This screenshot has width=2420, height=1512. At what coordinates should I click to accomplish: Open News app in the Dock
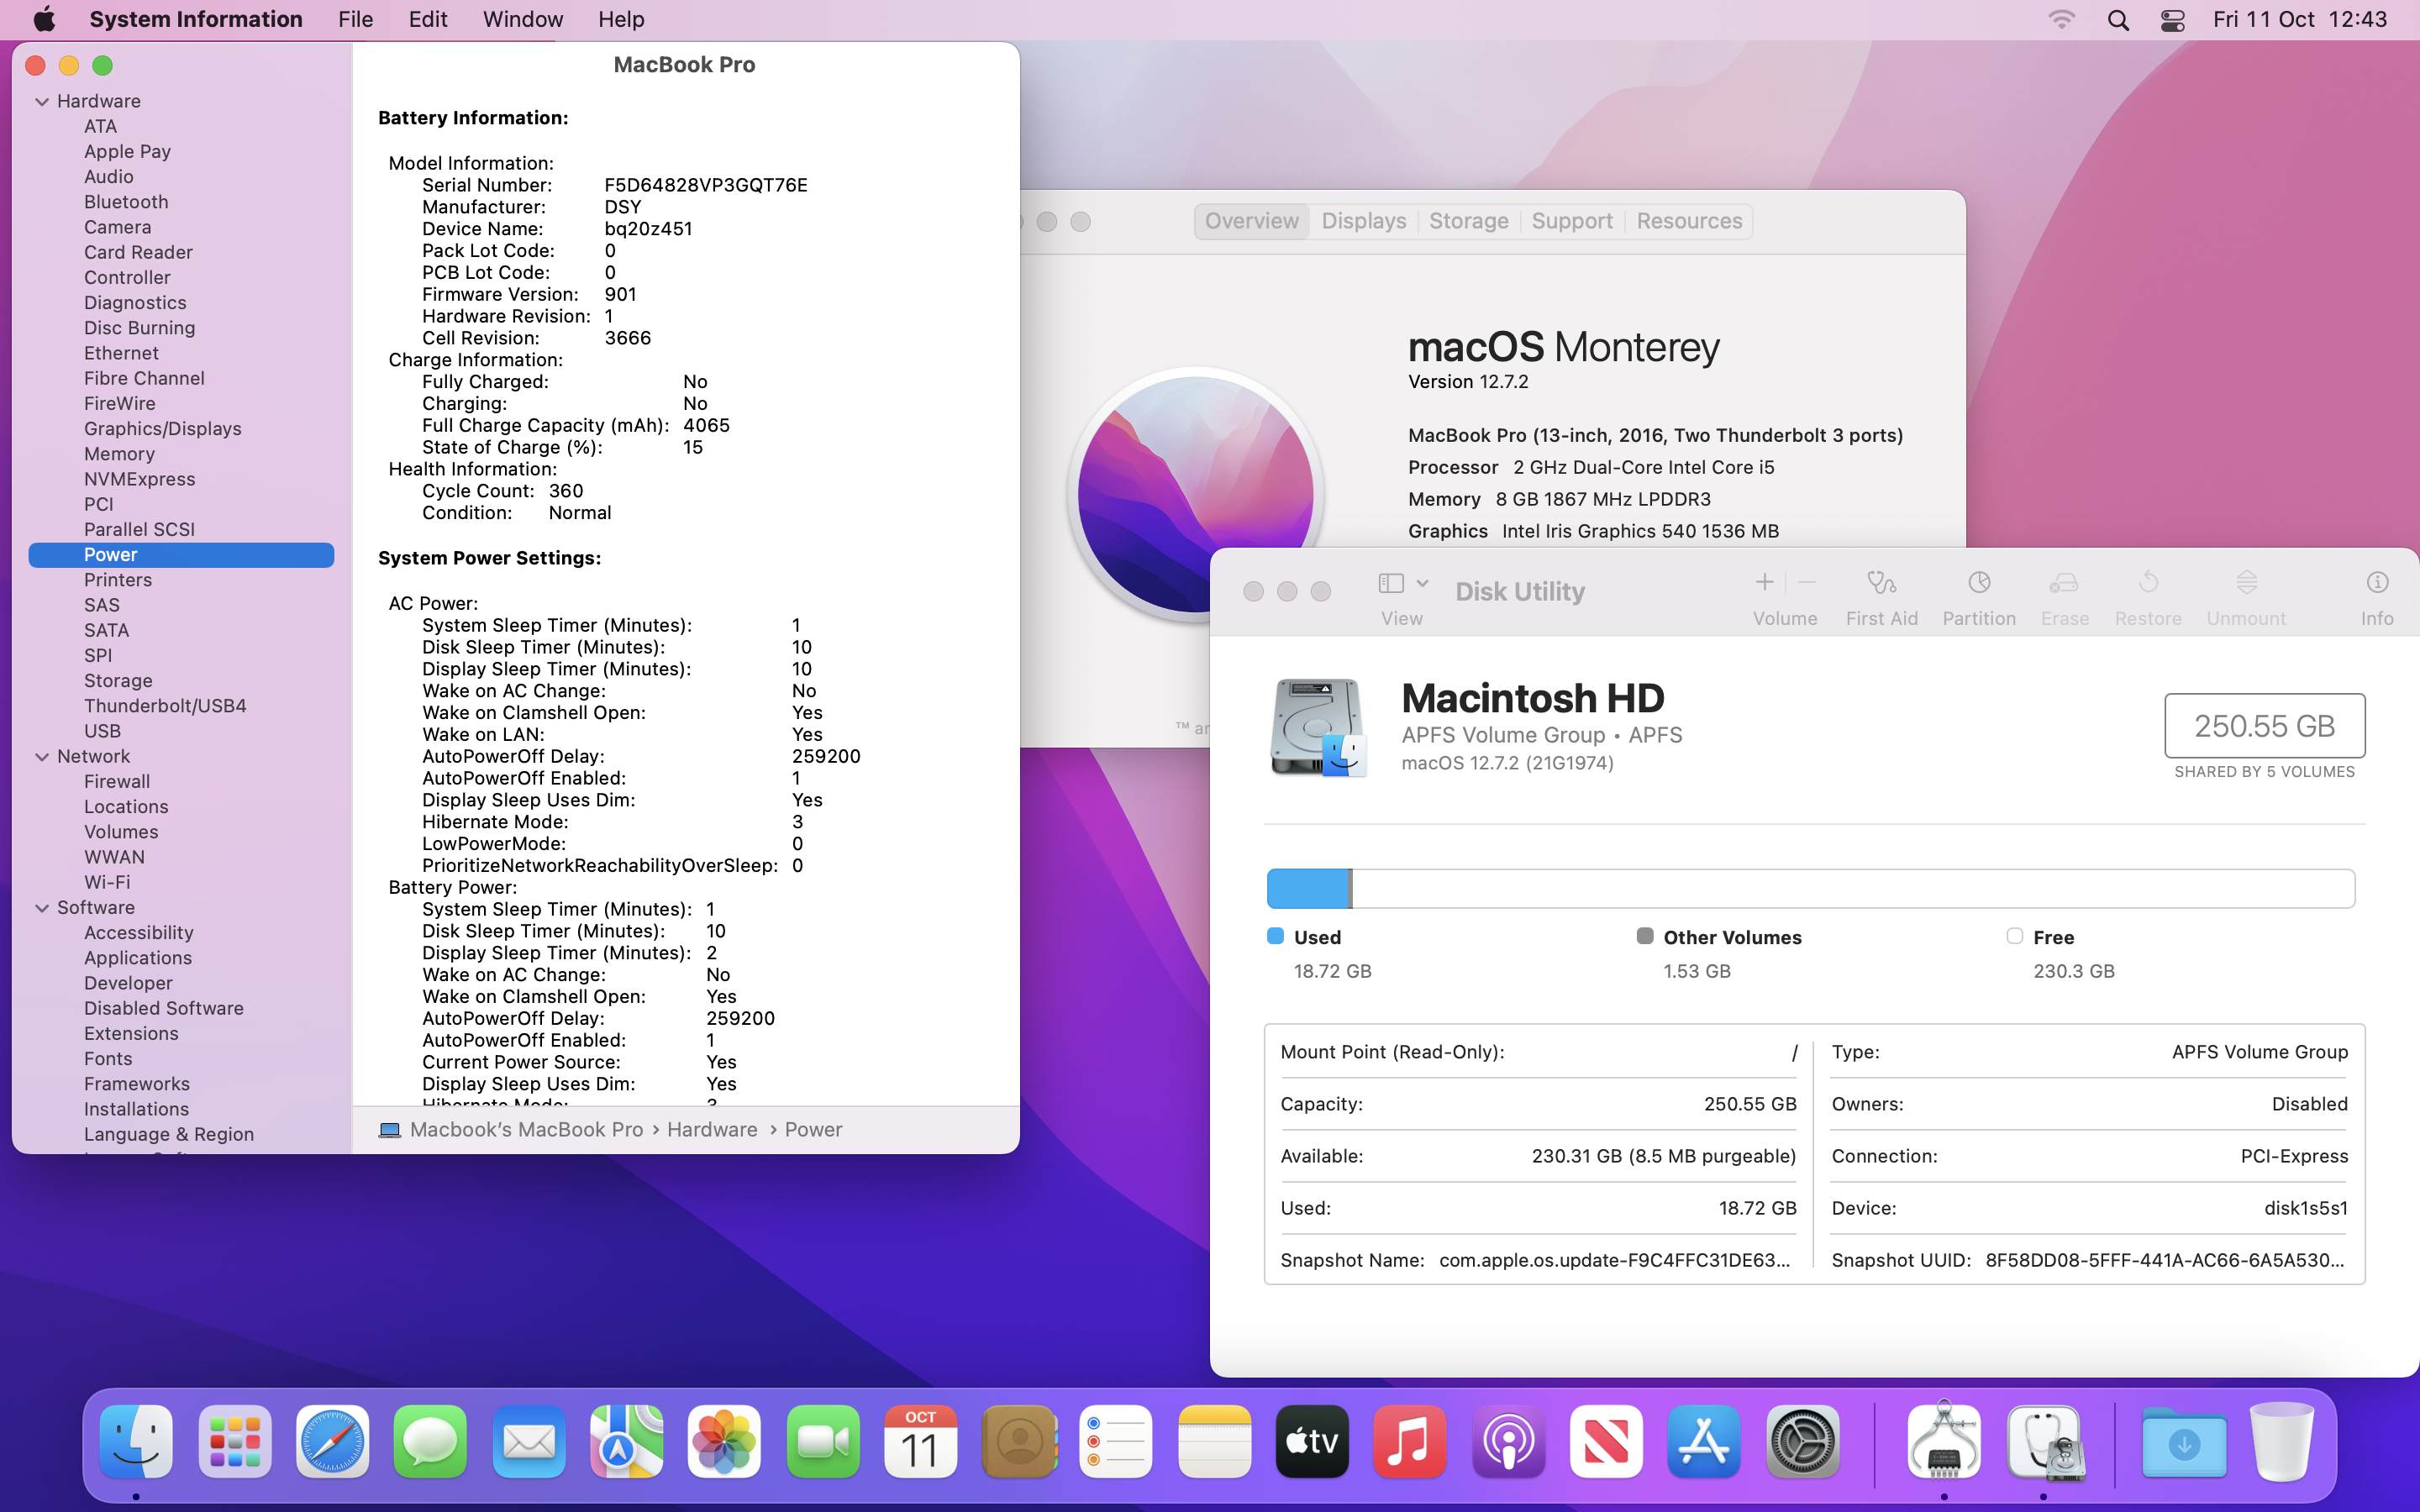click(1606, 1441)
